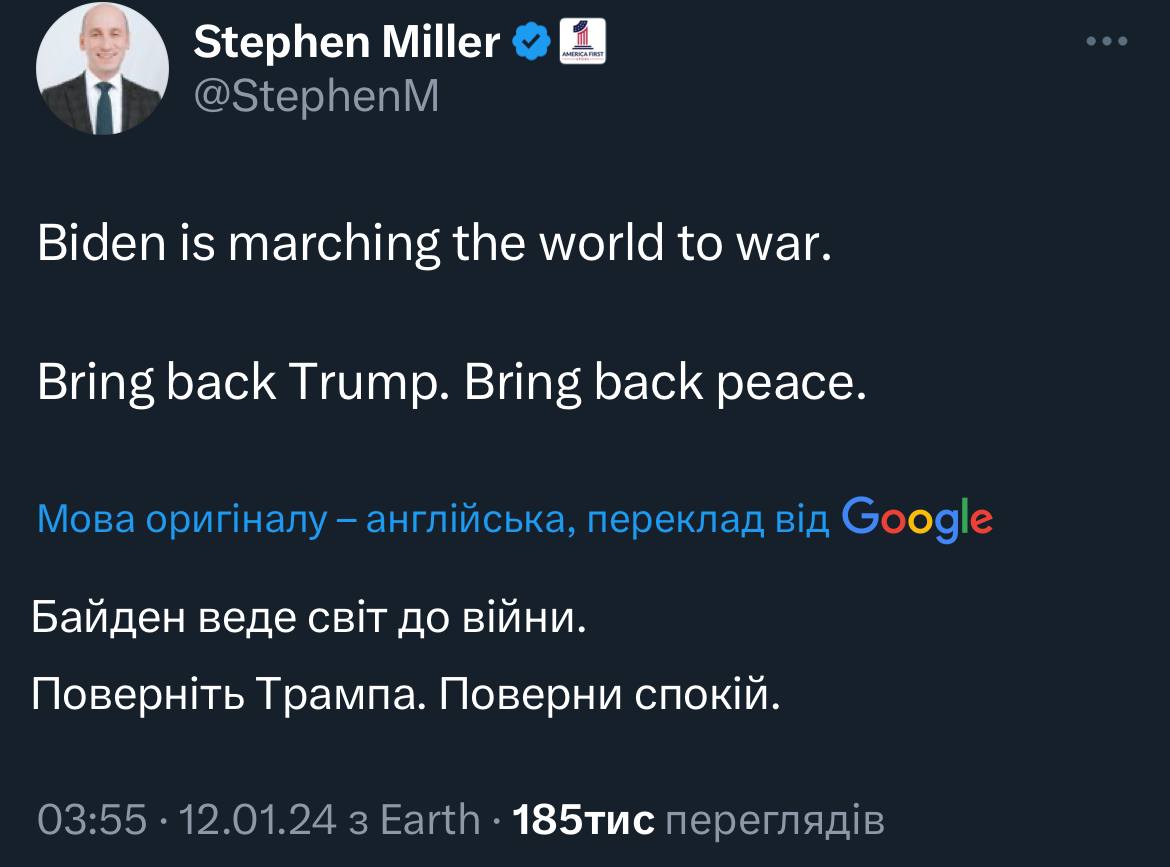The height and width of the screenshot is (867, 1170).
Task: Click the 185тис view count
Action: 583,820
